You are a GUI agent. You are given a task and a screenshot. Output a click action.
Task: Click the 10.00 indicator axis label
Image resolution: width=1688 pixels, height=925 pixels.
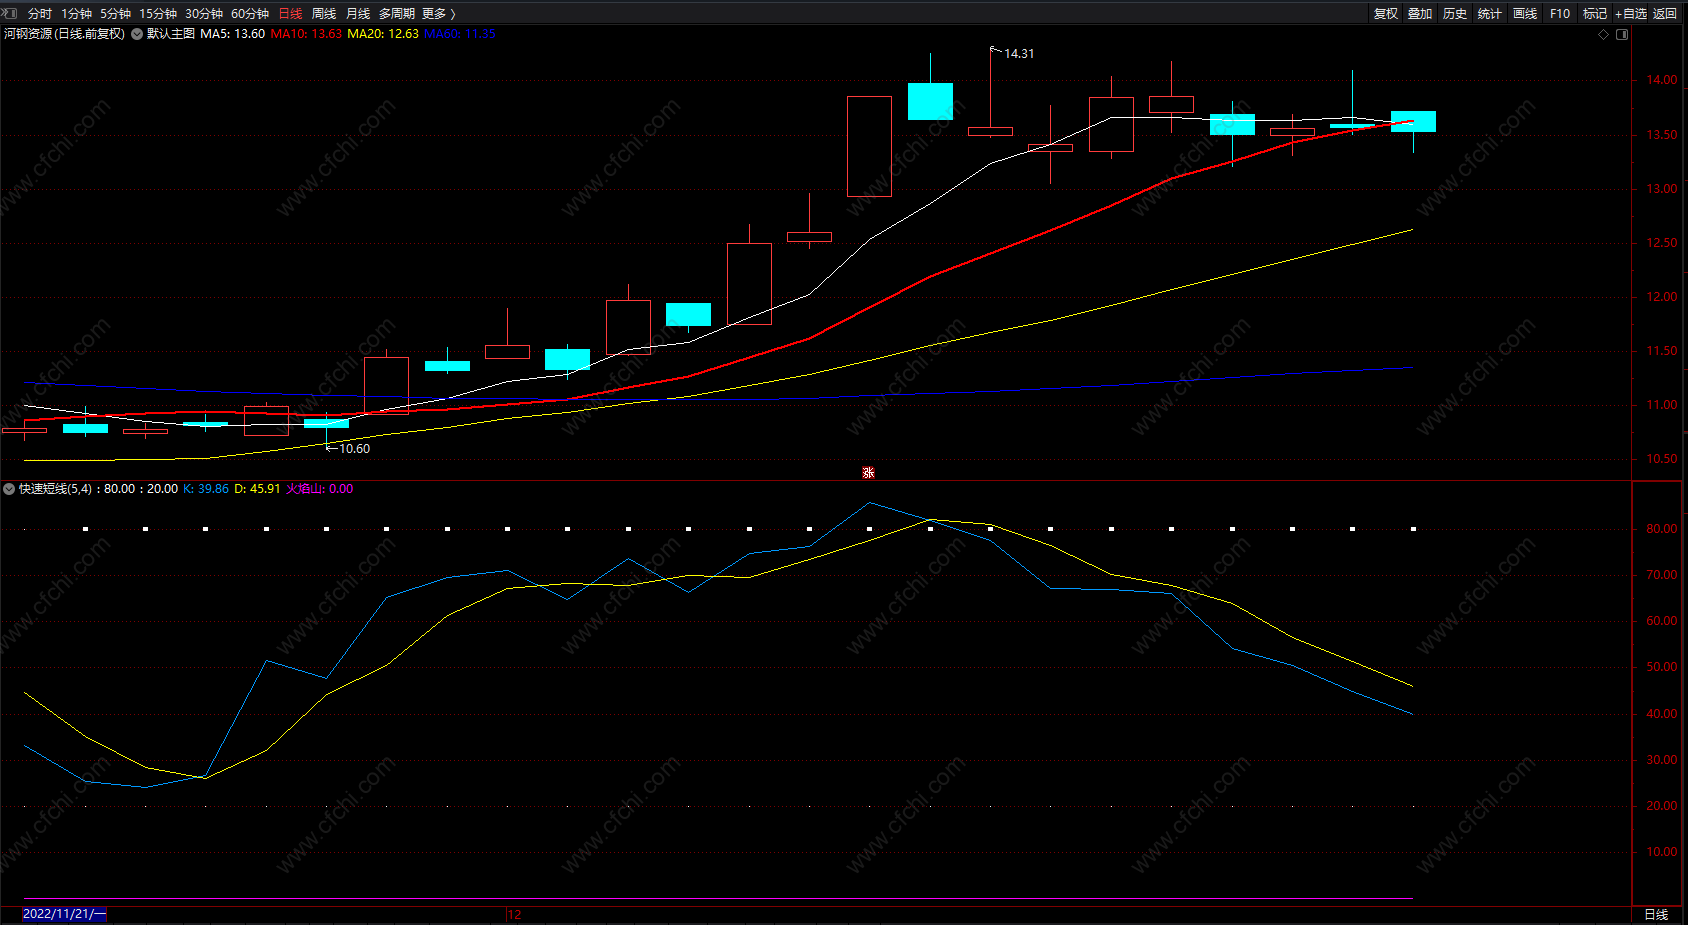click(1662, 852)
